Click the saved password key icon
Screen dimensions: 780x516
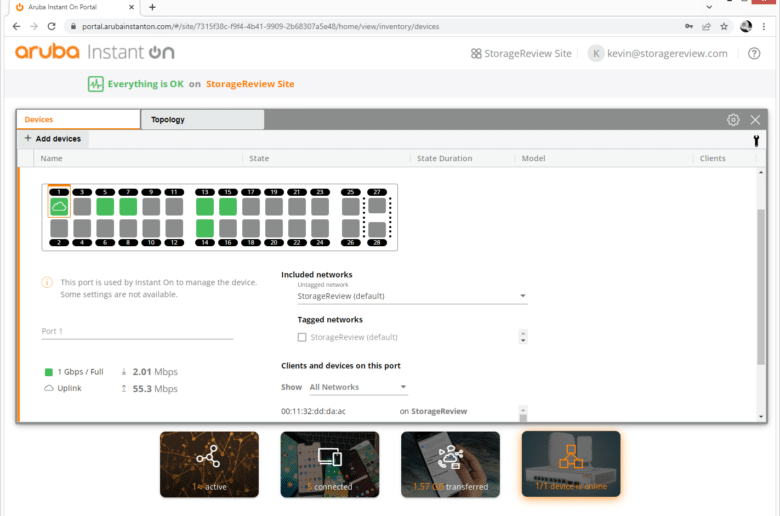(689, 26)
